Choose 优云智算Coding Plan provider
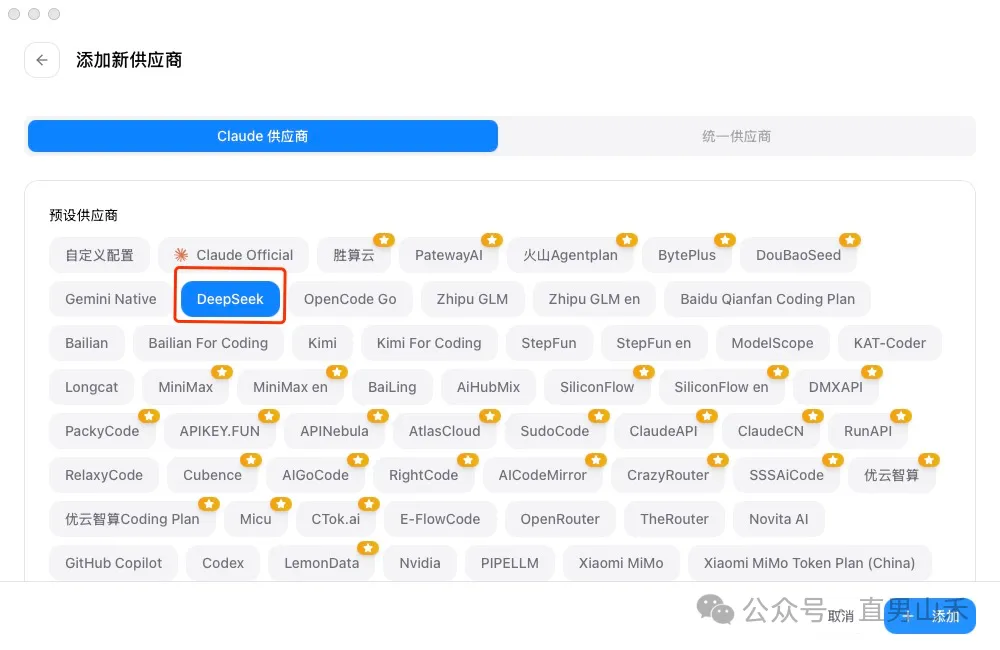1000x650 pixels. click(x=132, y=519)
